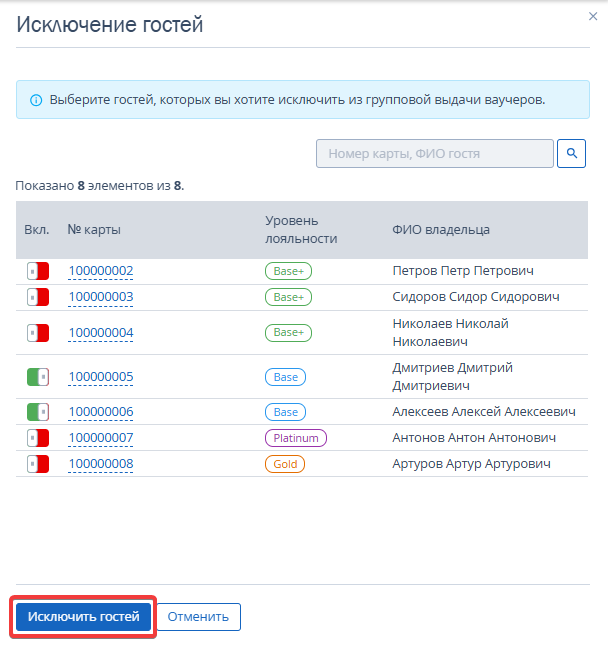Click the Gold loyalty level badge
Viewport: 608px width, 646px height.
(285, 464)
